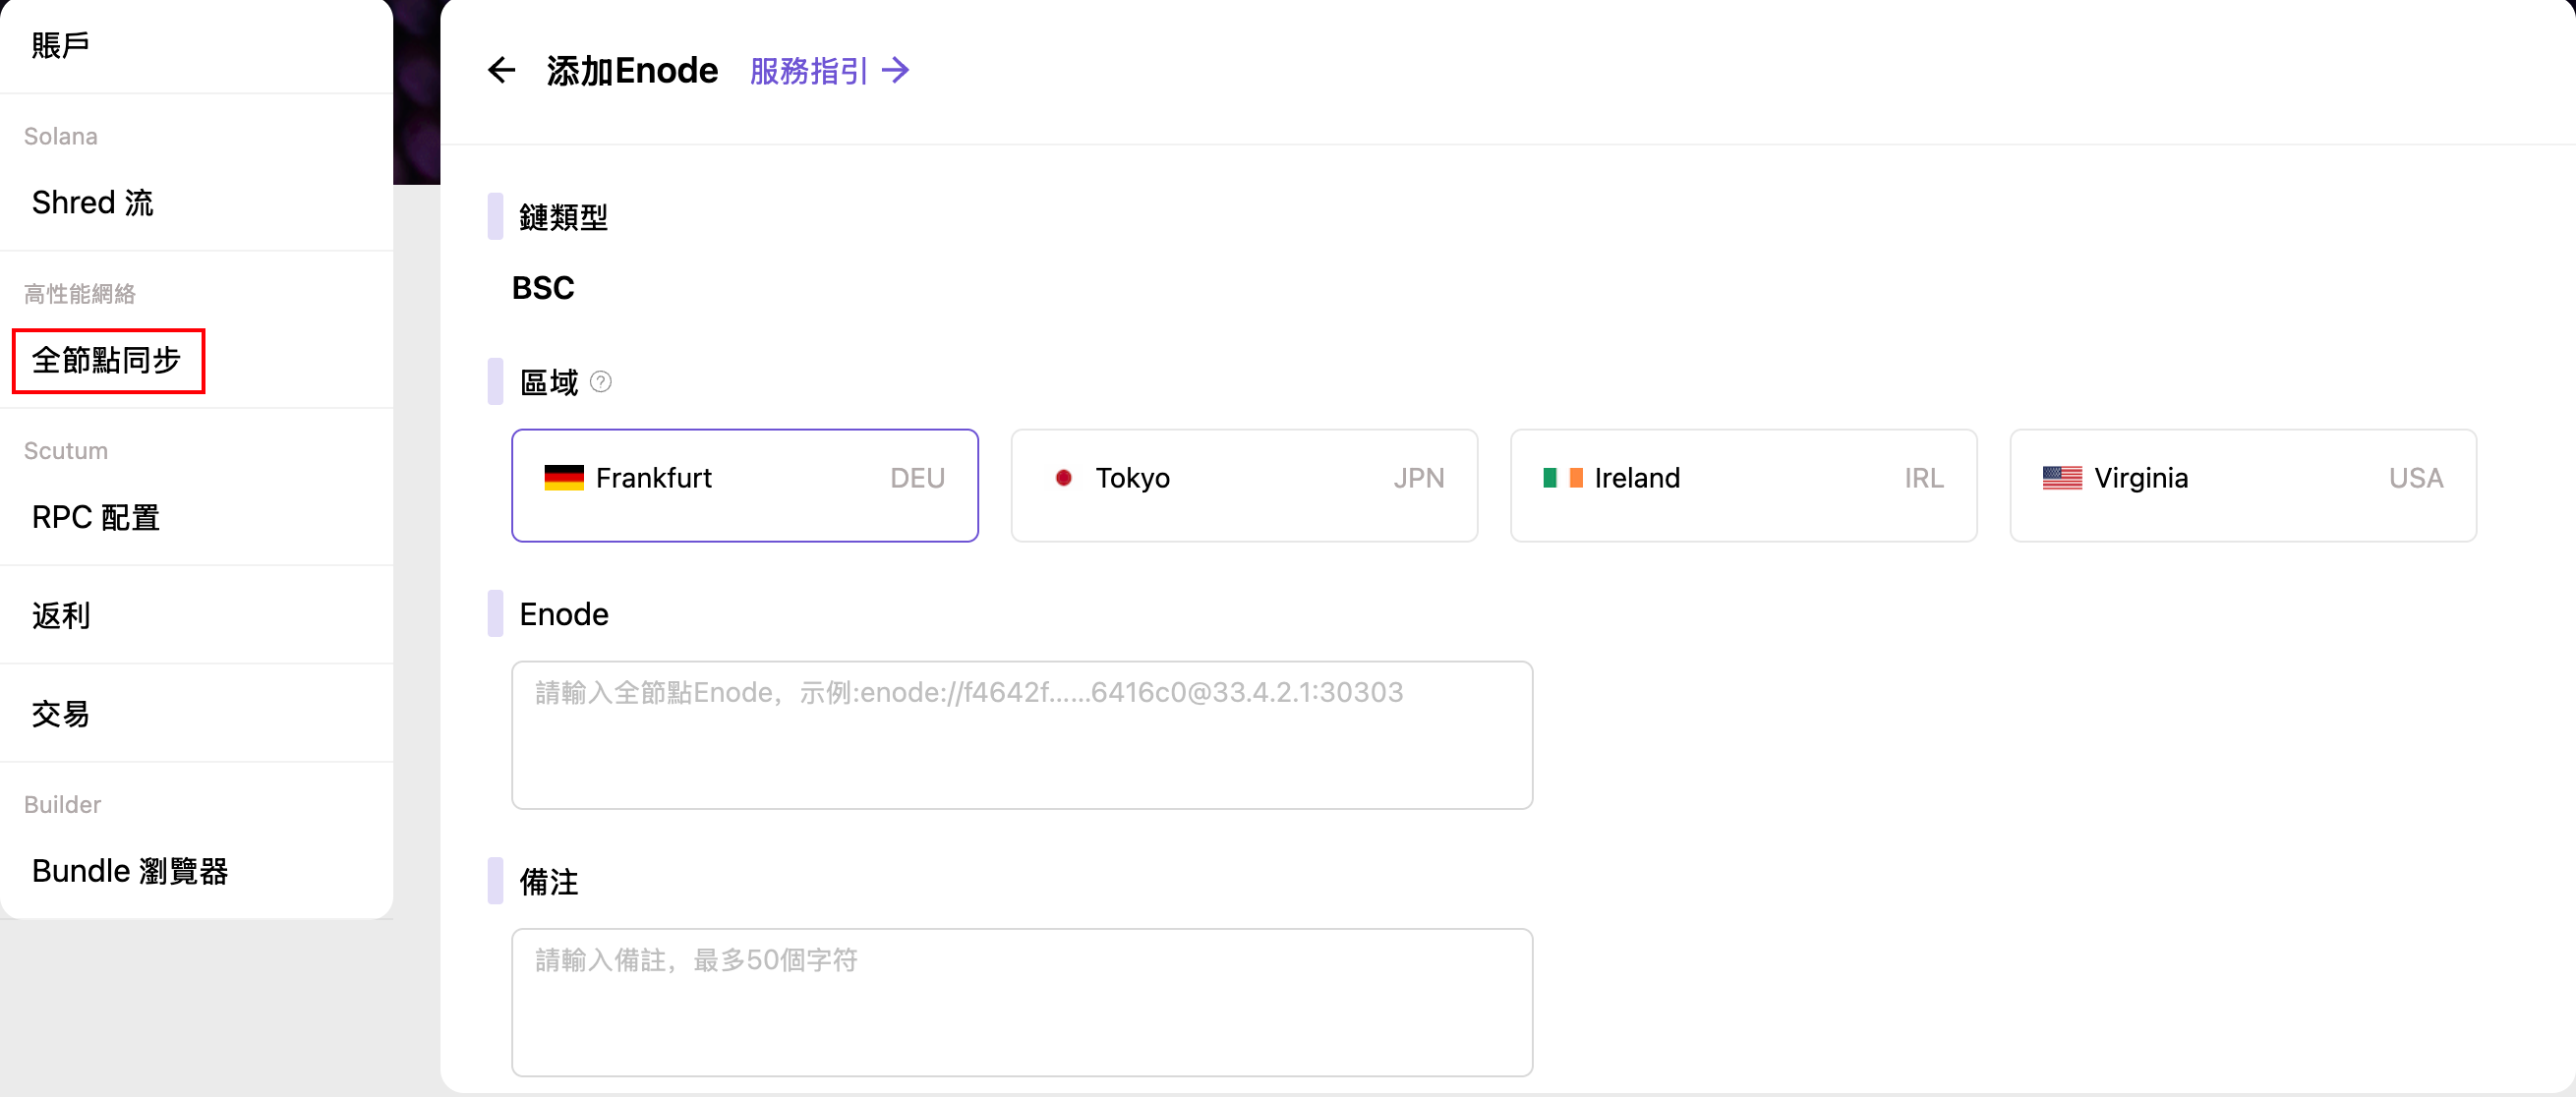Select the Tokyo JPN region
Screen dimensions: 2576x1097
(1243, 485)
